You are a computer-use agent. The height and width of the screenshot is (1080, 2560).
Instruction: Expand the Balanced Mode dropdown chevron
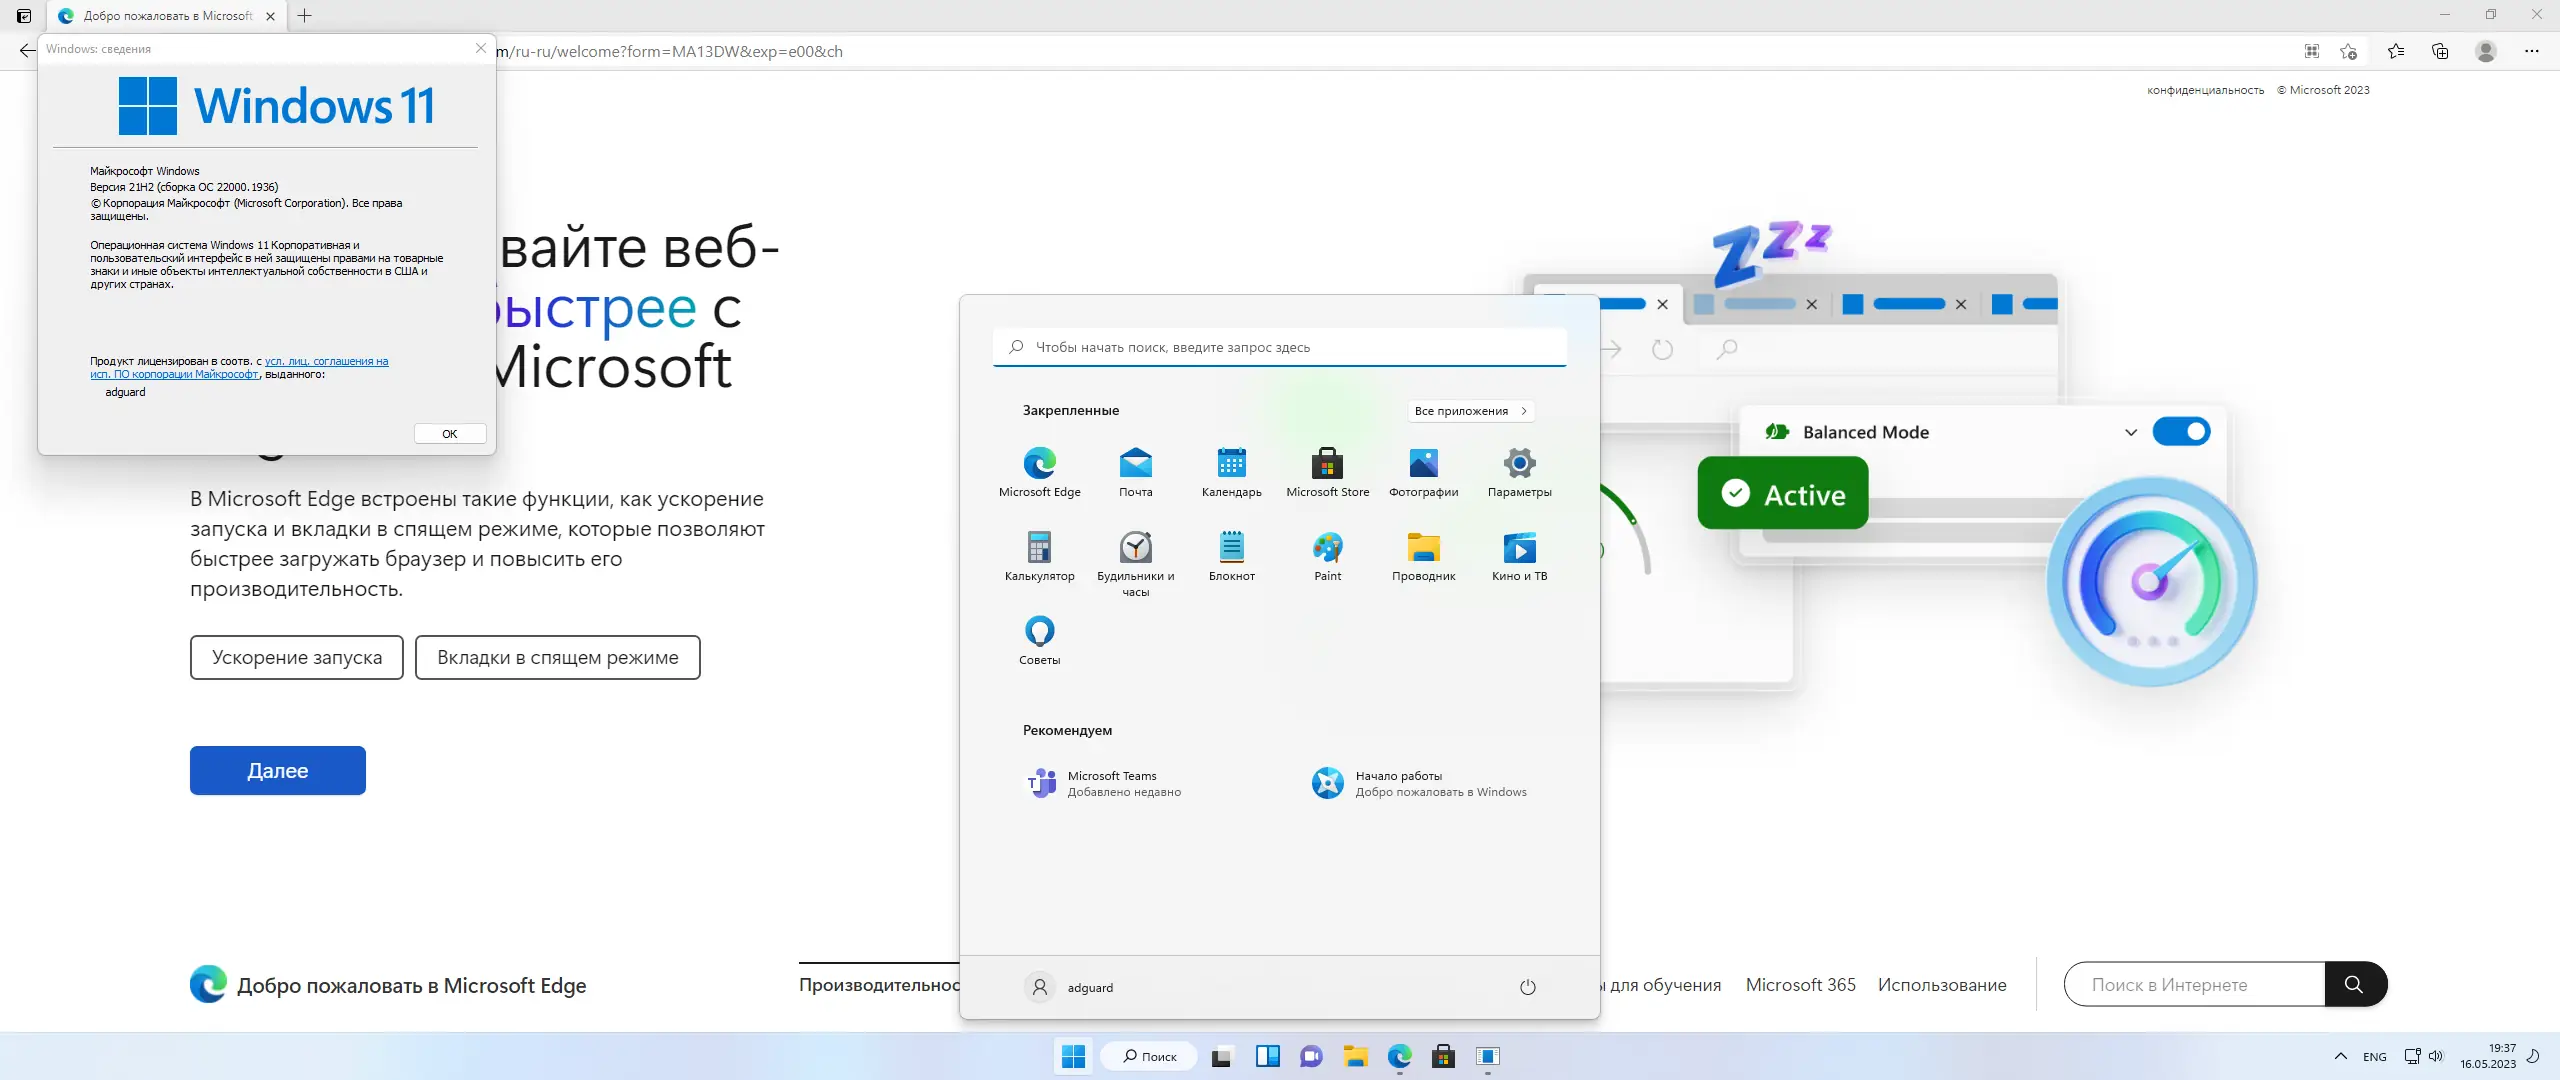coord(2130,432)
